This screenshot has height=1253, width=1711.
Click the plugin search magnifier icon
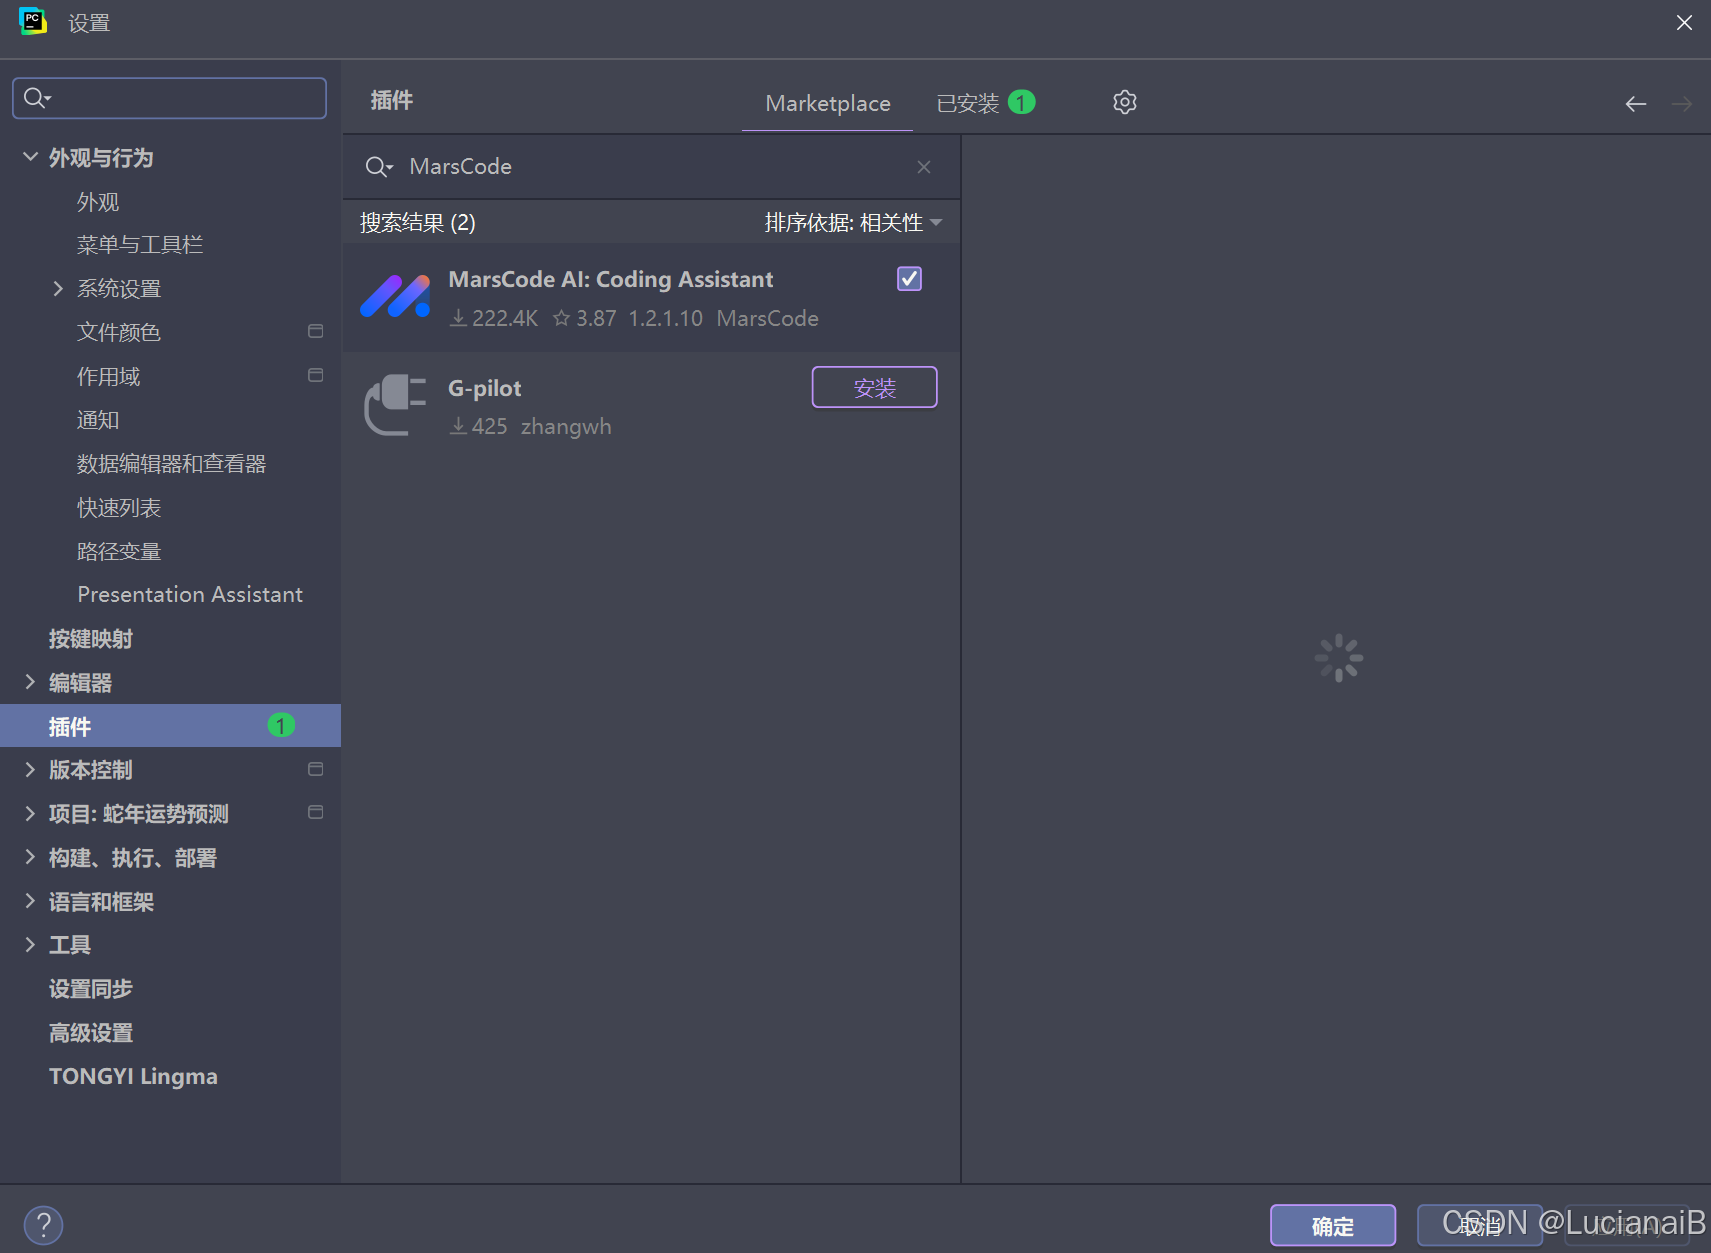[x=378, y=167]
